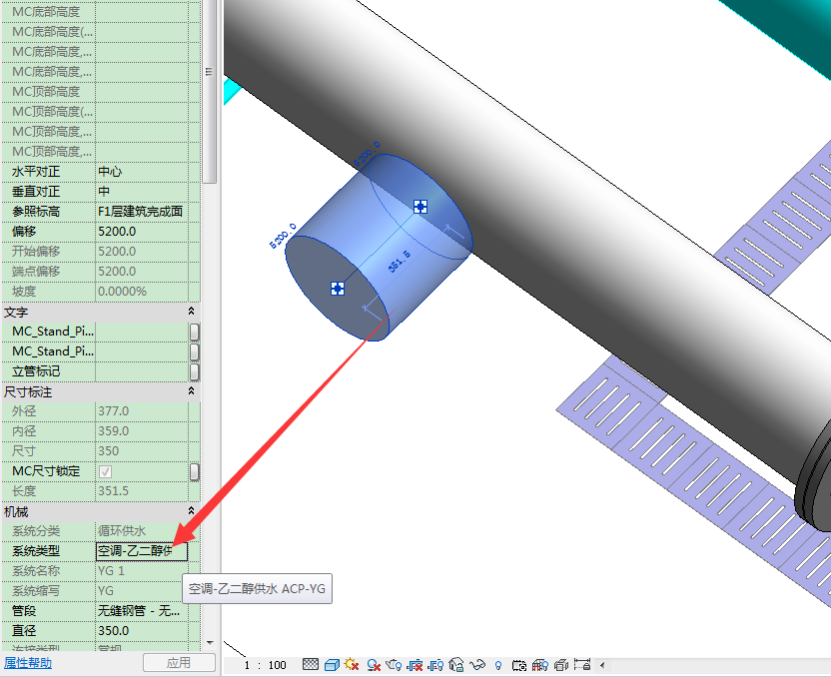Click the properties panel scrollbar thumb
This screenshot has width=831, height=677.
pyautogui.click(x=210, y=90)
